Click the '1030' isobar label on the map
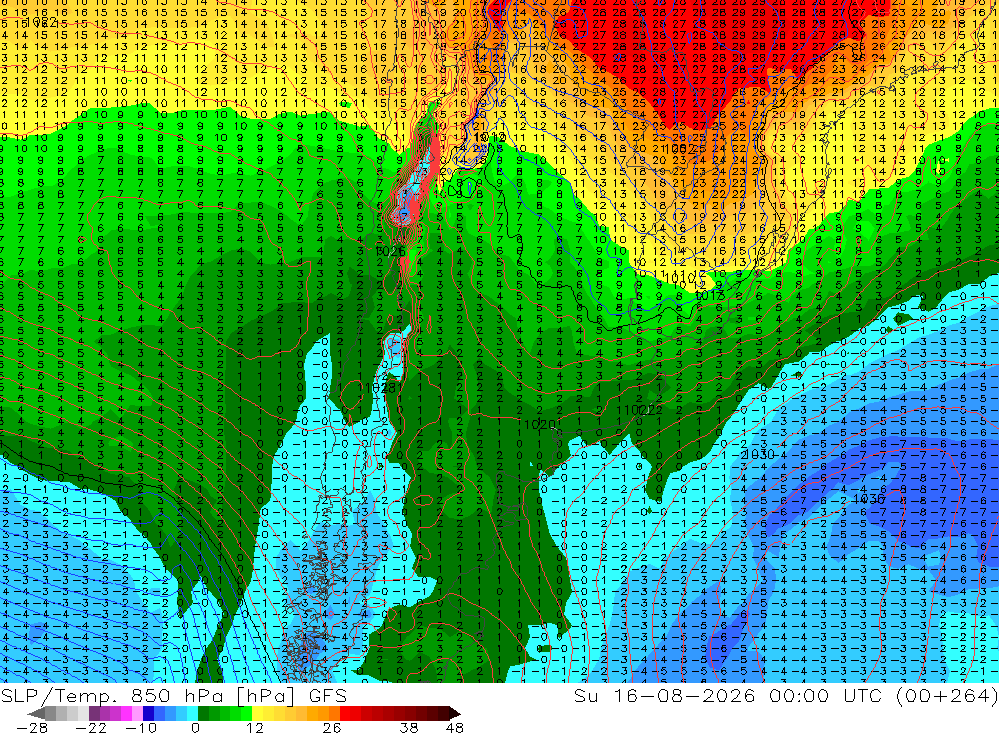Image resolution: width=1000 pixels, height=733 pixels. tap(758, 454)
